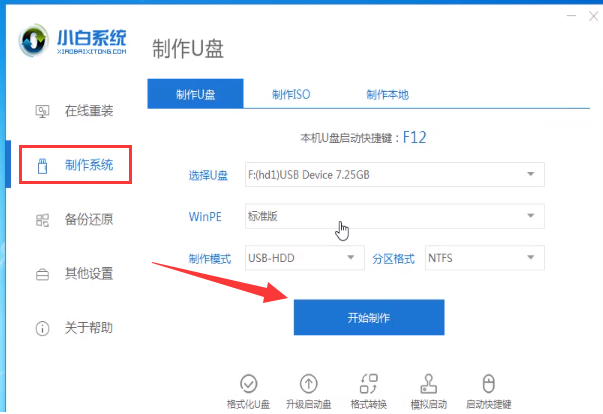Open the 格式转换 conversion icon
Viewport: 603px width, 414px height.
pyautogui.click(x=368, y=383)
